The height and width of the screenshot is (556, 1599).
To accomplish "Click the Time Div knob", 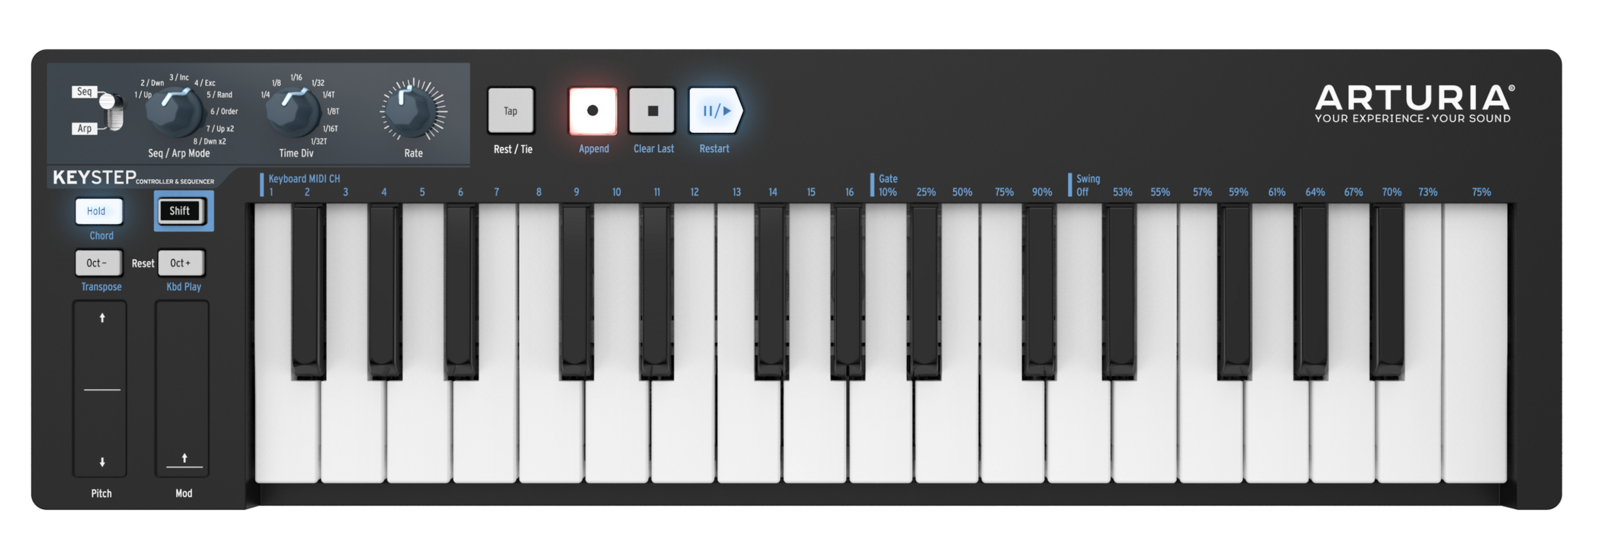I will 293,111.
